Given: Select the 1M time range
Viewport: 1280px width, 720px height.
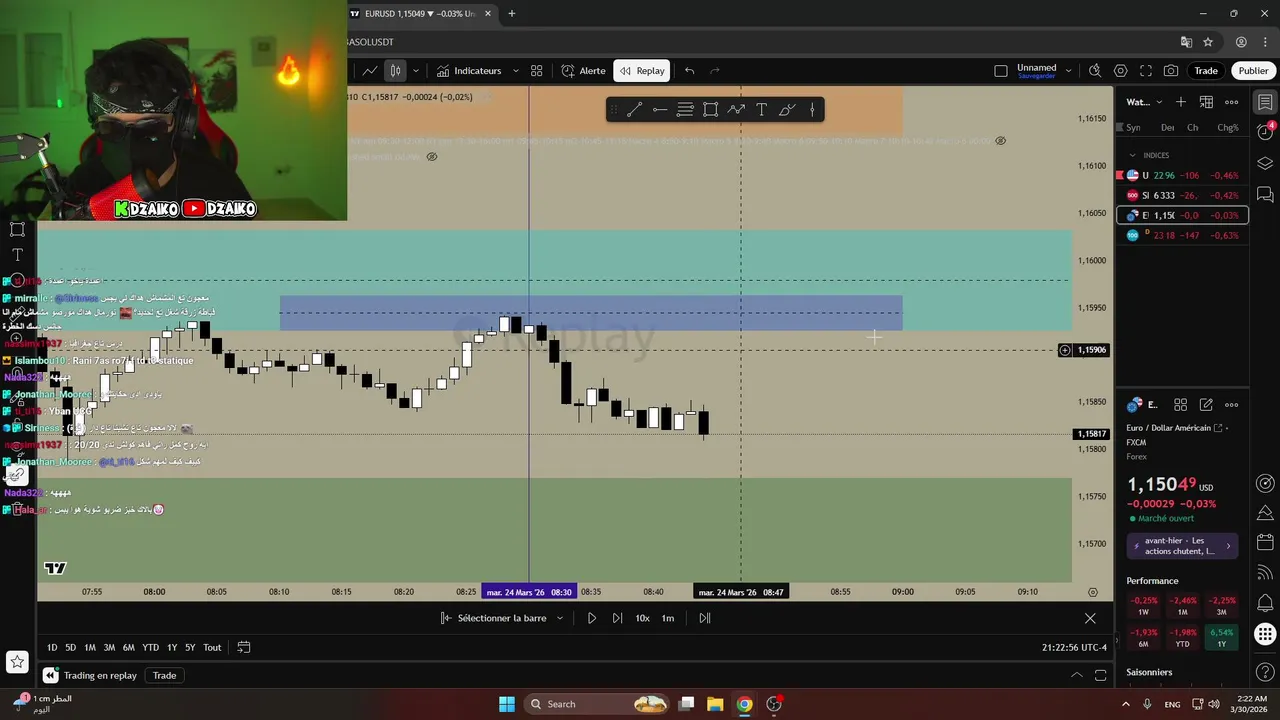Looking at the screenshot, I should click(x=90, y=647).
